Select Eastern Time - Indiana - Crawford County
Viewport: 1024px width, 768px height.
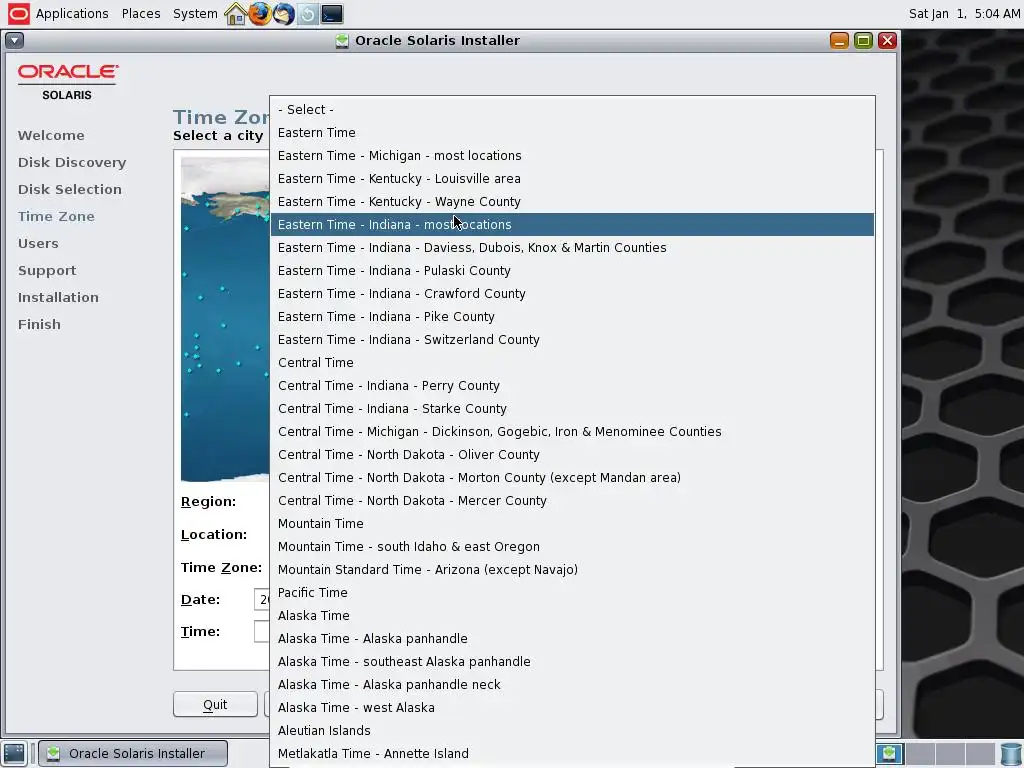(572, 293)
